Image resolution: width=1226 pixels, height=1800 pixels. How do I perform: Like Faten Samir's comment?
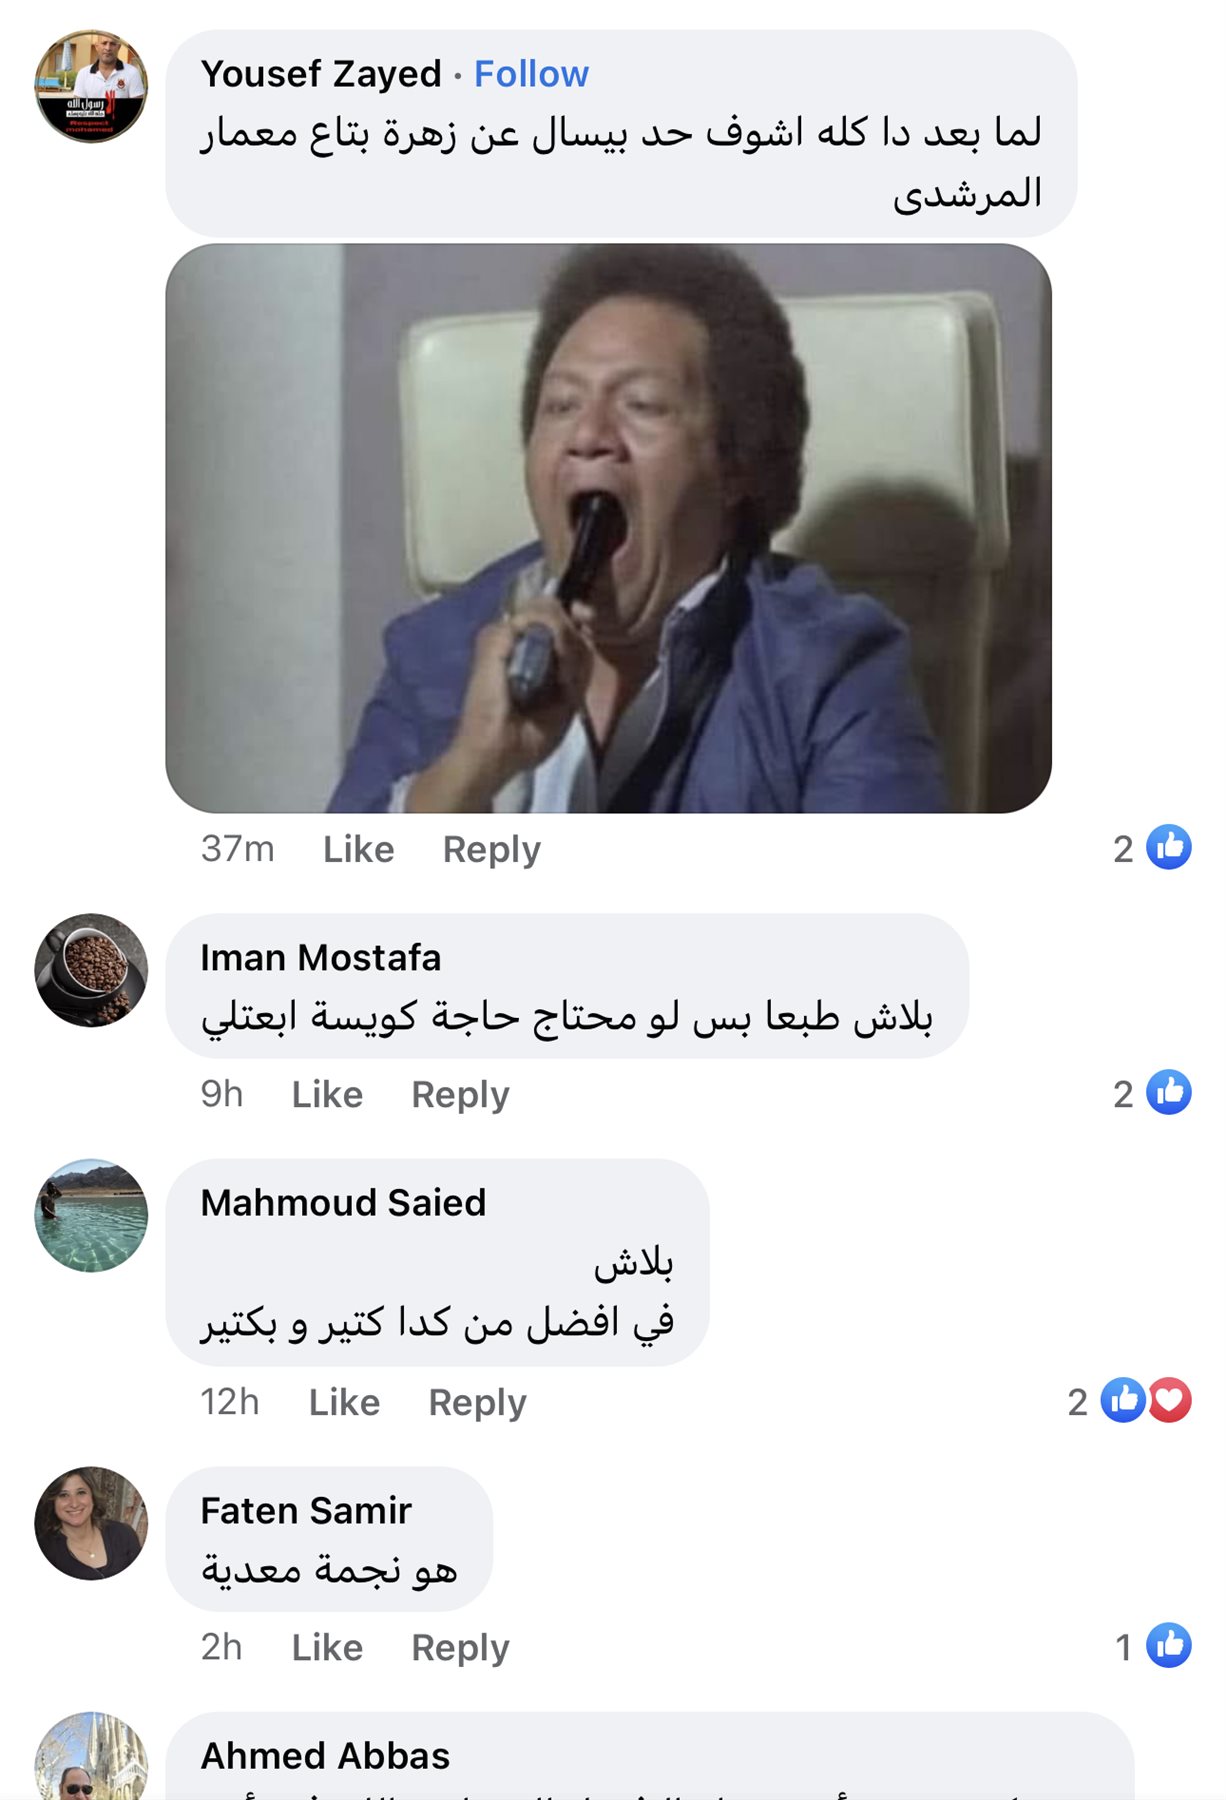327,1647
